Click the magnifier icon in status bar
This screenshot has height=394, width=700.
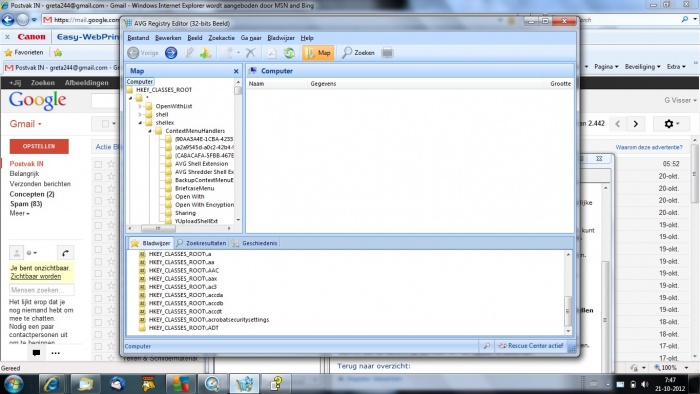point(486,346)
